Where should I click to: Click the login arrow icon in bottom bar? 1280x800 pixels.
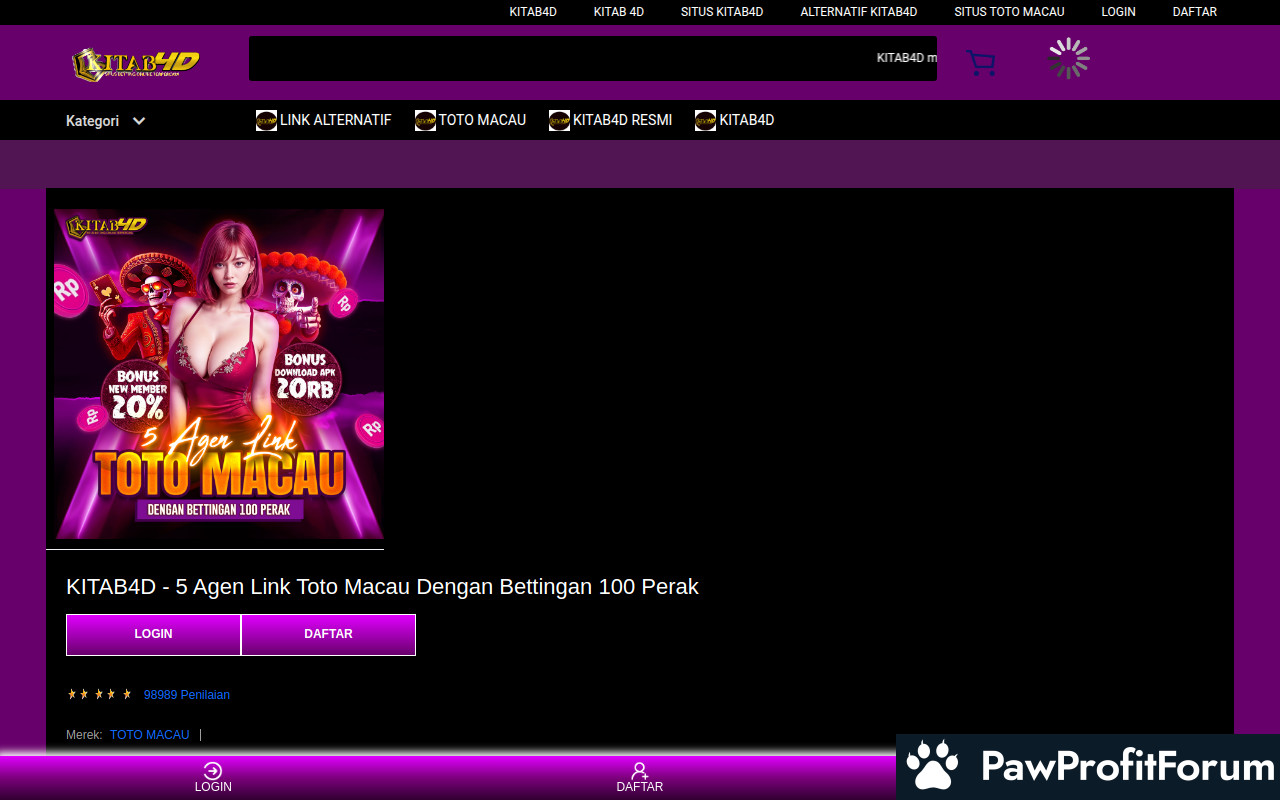pyautogui.click(x=212, y=770)
